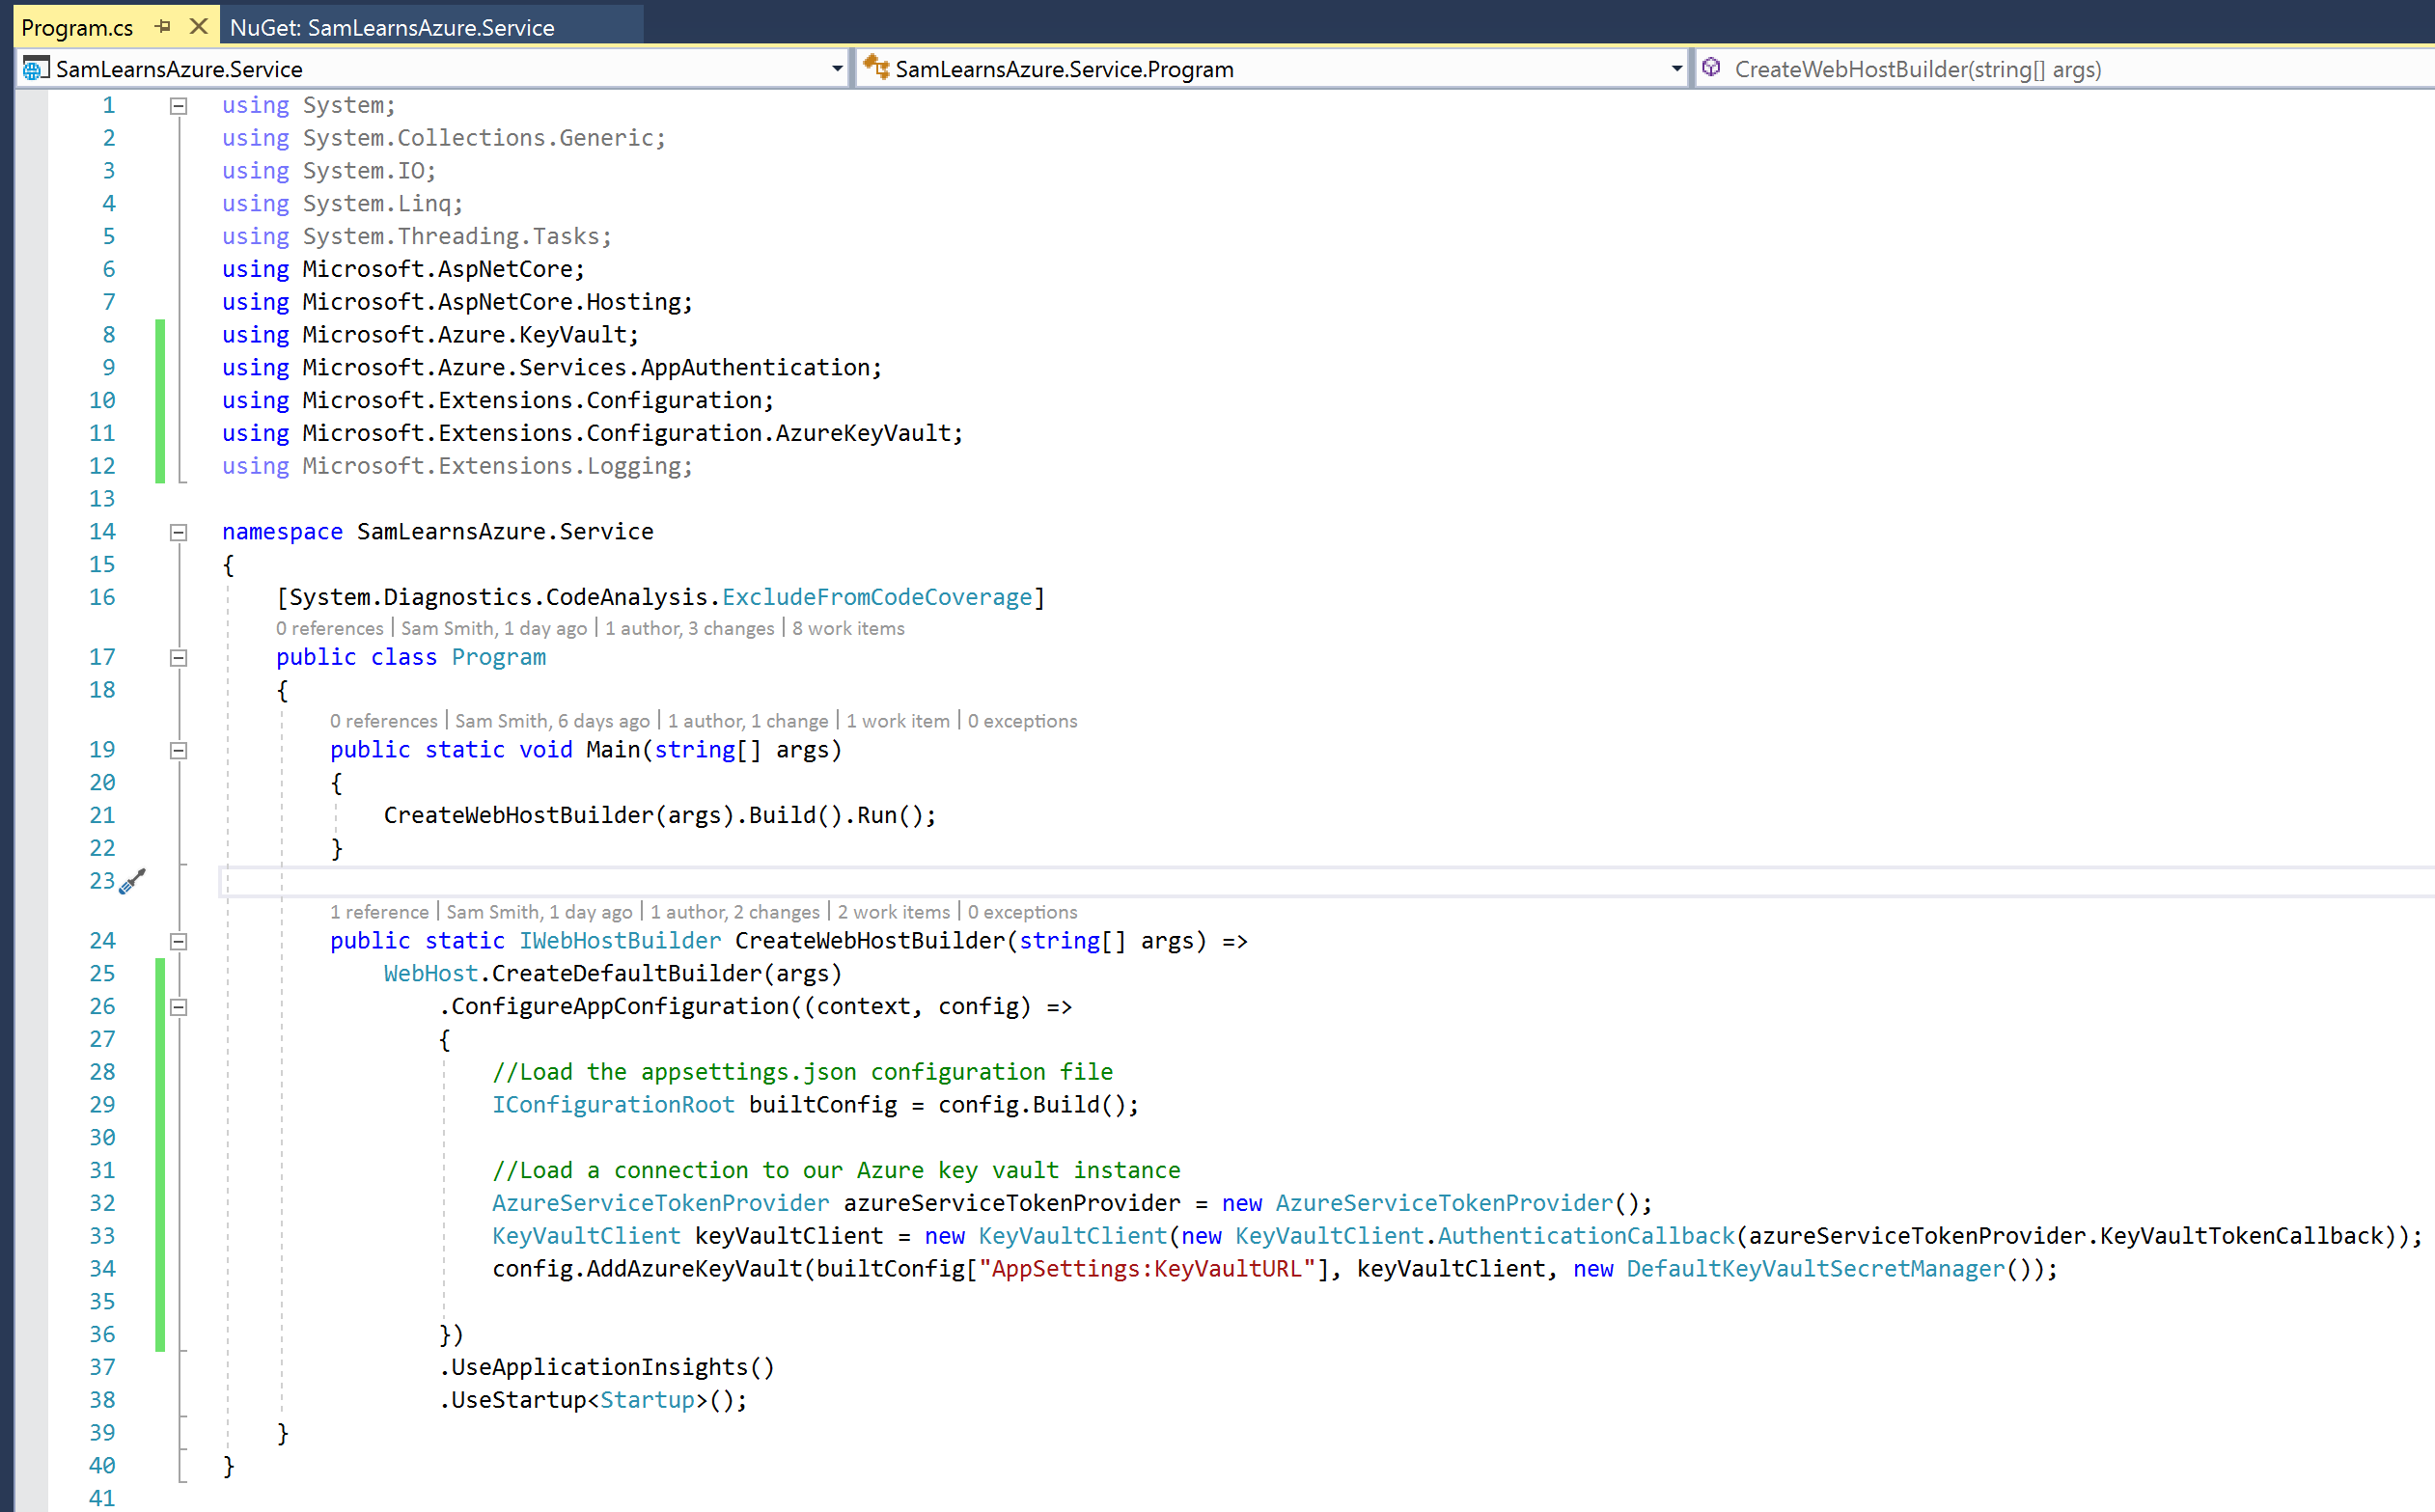Collapse the ConfigureAppConfiguration lambda block
Image resolution: width=2435 pixels, height=1512 pixels.
[x=179, y=1008]
